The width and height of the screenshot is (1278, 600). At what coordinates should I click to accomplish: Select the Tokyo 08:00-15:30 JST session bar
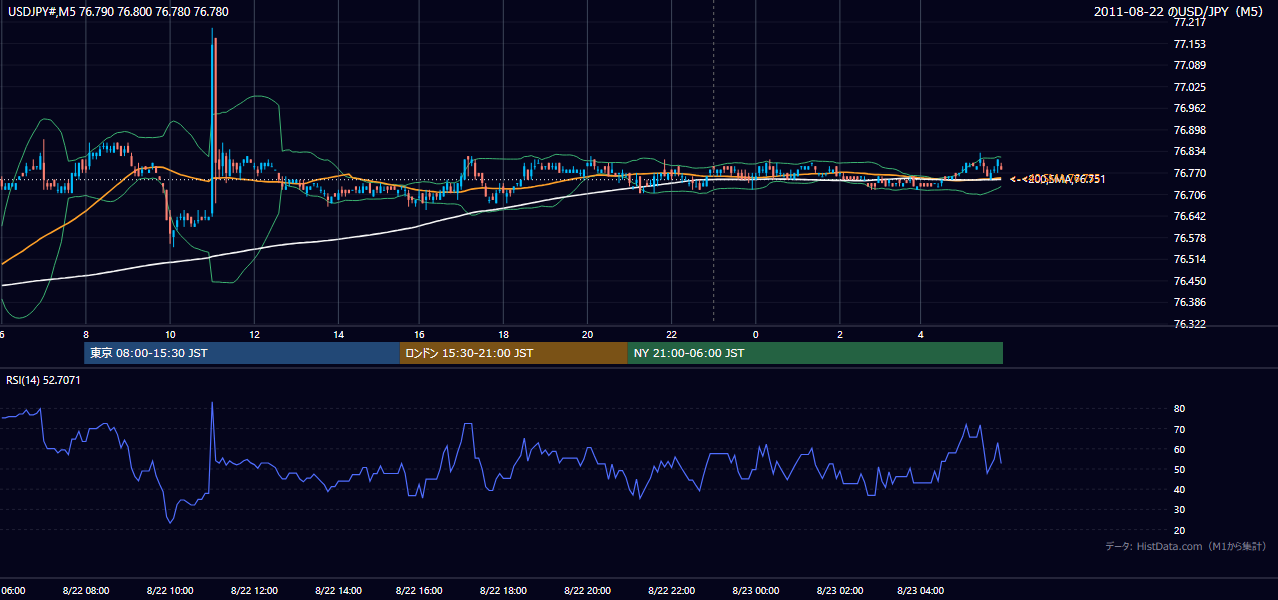[242, 353]
